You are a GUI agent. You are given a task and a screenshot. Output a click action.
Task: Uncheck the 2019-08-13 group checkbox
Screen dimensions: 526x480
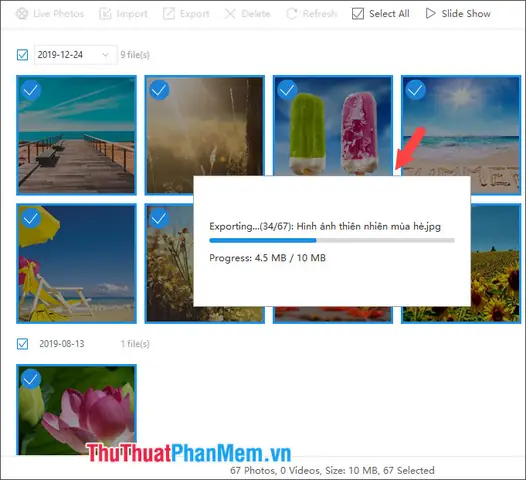coord(22,344)
